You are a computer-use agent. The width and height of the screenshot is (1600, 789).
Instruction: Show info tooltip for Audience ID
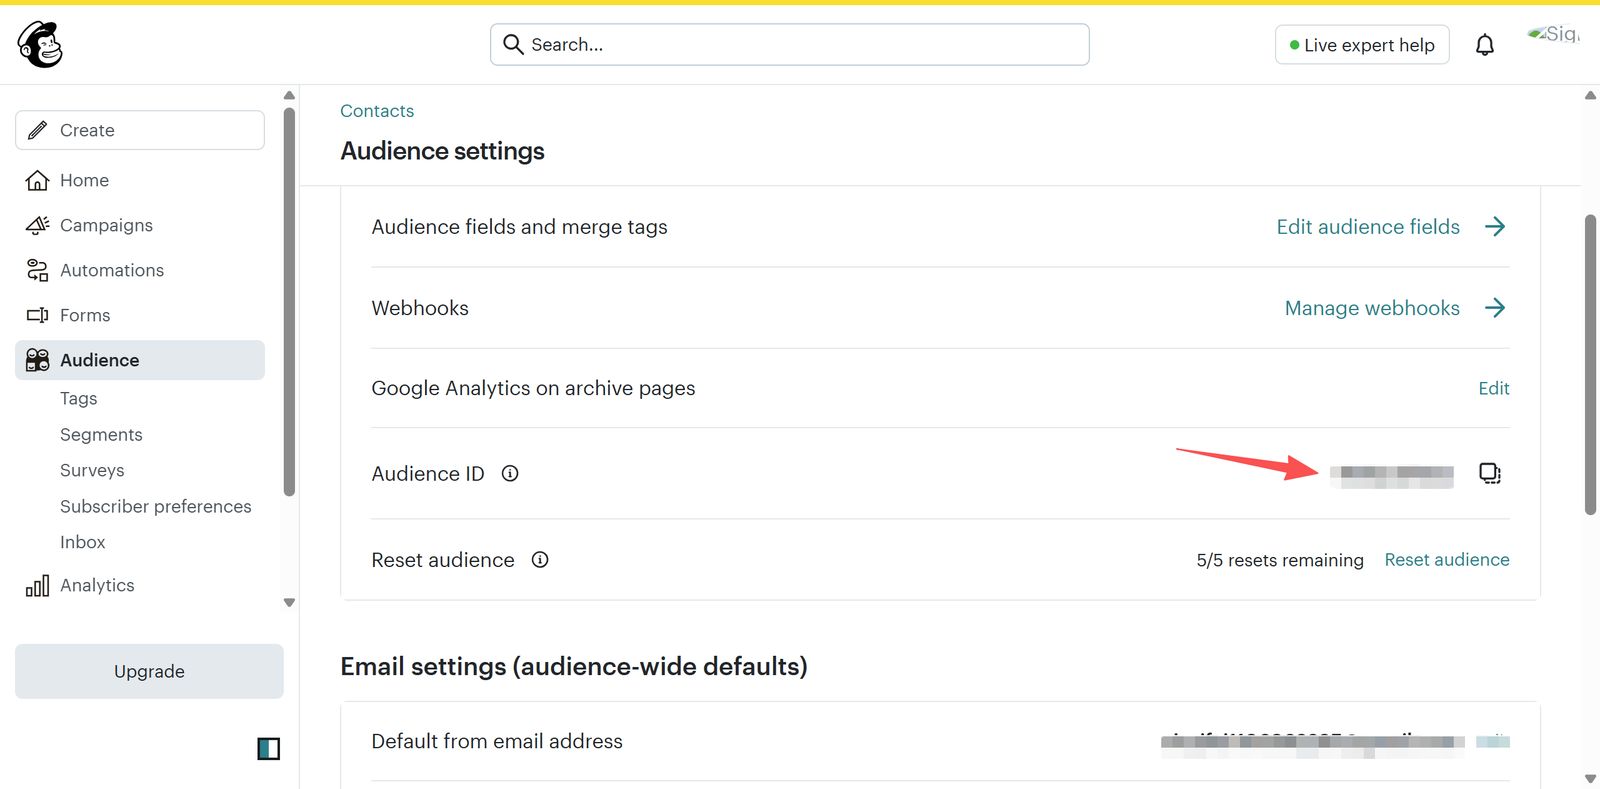[510, 474]
